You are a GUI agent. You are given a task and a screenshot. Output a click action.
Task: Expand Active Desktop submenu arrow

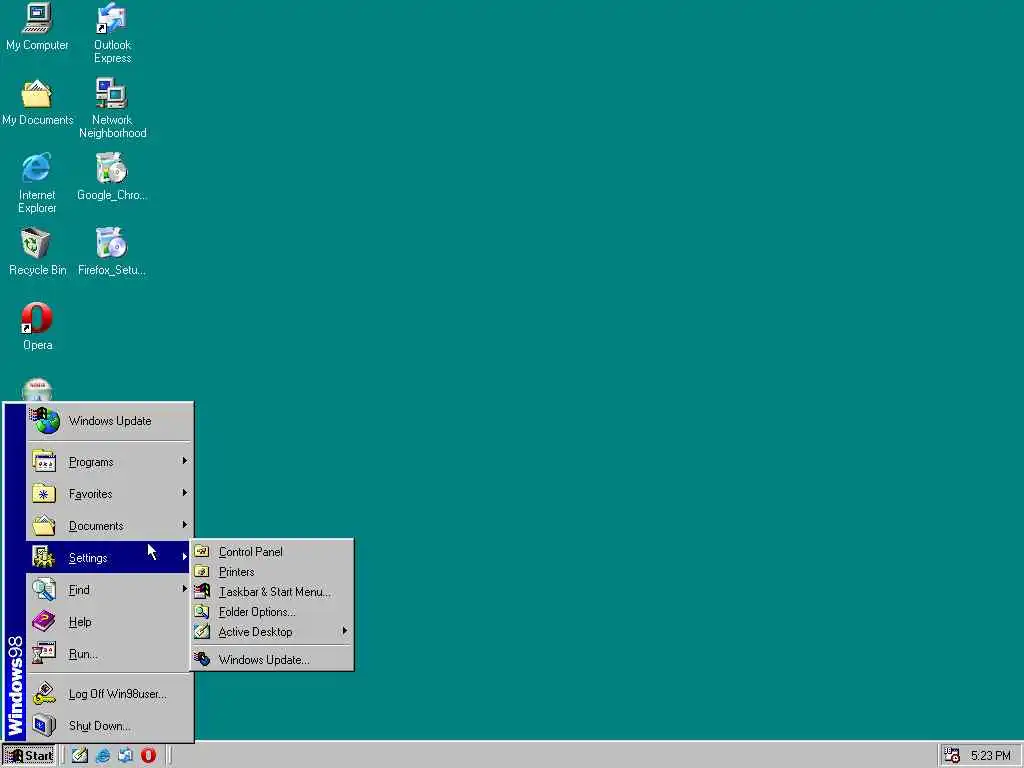(x=345, y=631)
